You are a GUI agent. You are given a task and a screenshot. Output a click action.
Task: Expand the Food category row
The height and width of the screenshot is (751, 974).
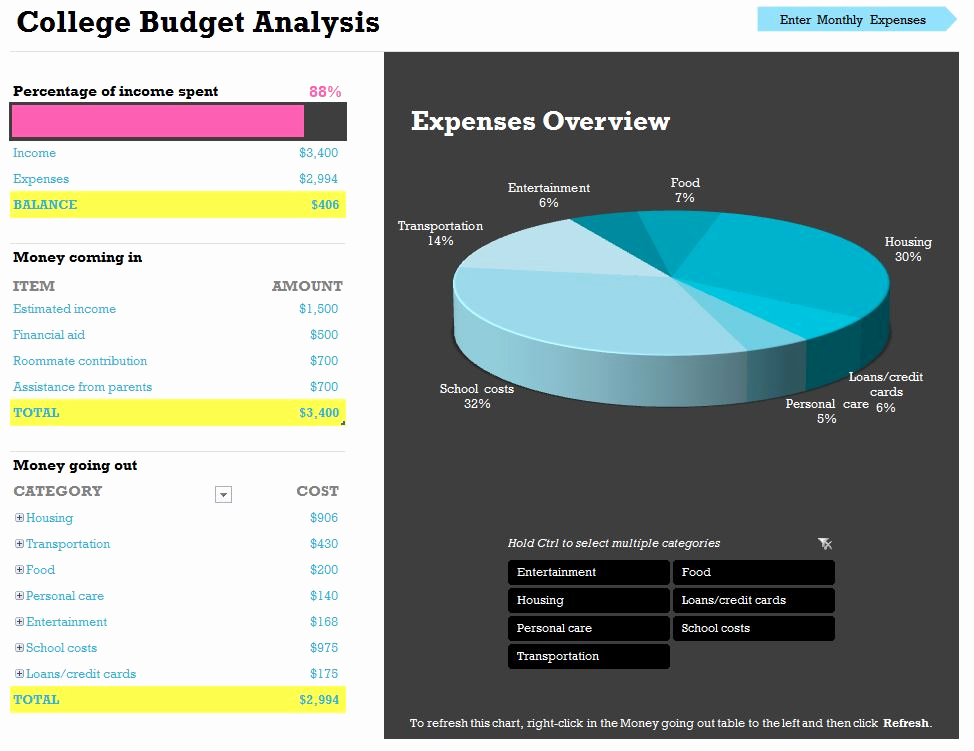[19, 570]
